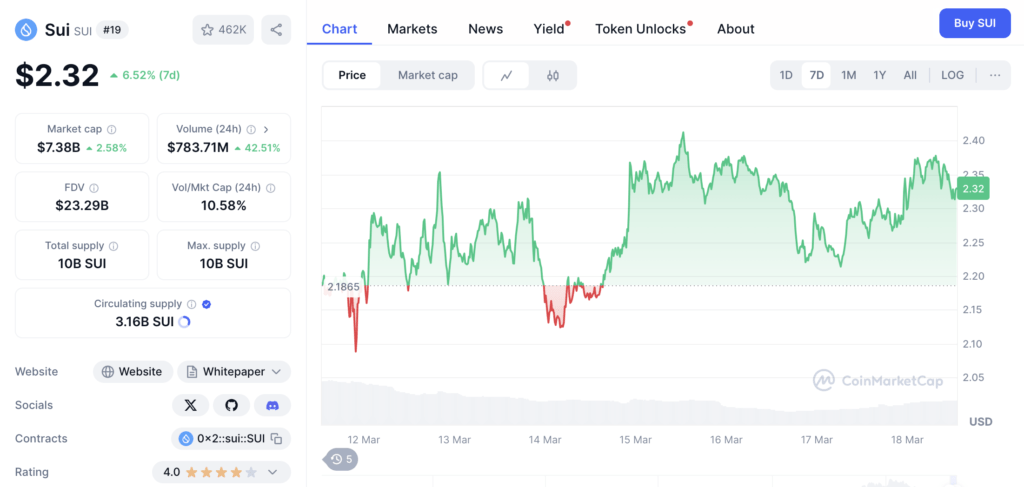Open the Discord social link
The width and height of the screenshot is (1024, 487).
tap(272, 405)
